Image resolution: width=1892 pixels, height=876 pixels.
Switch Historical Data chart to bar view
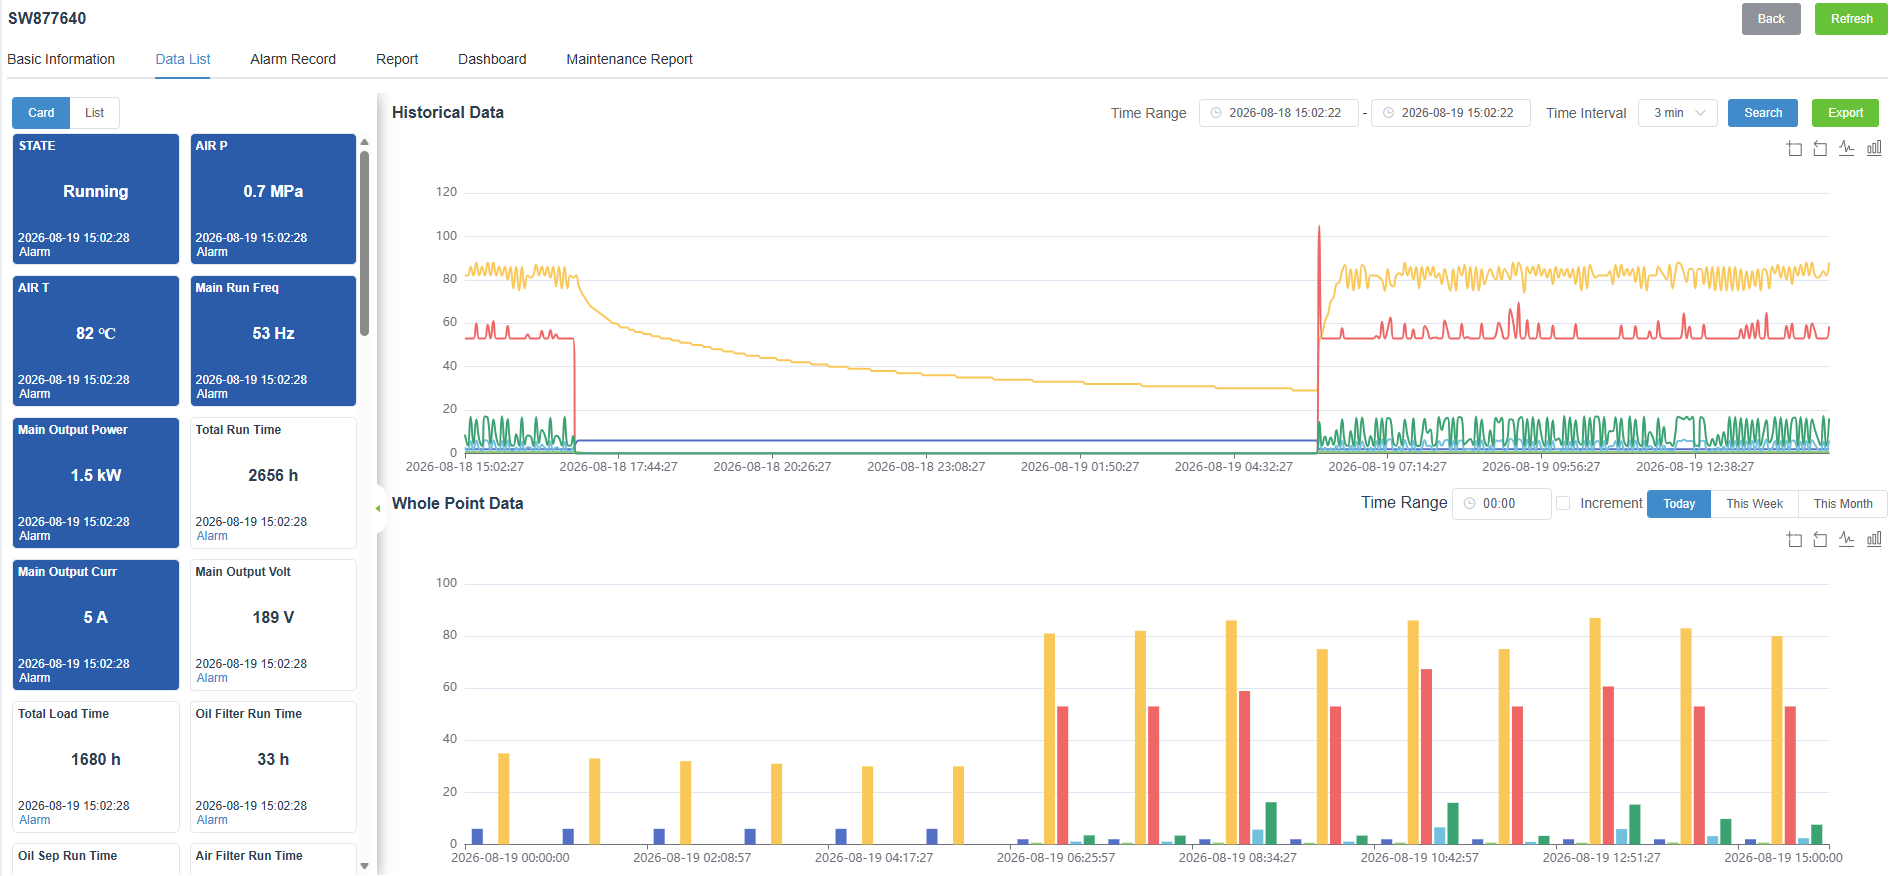(x=1874, y=148)
